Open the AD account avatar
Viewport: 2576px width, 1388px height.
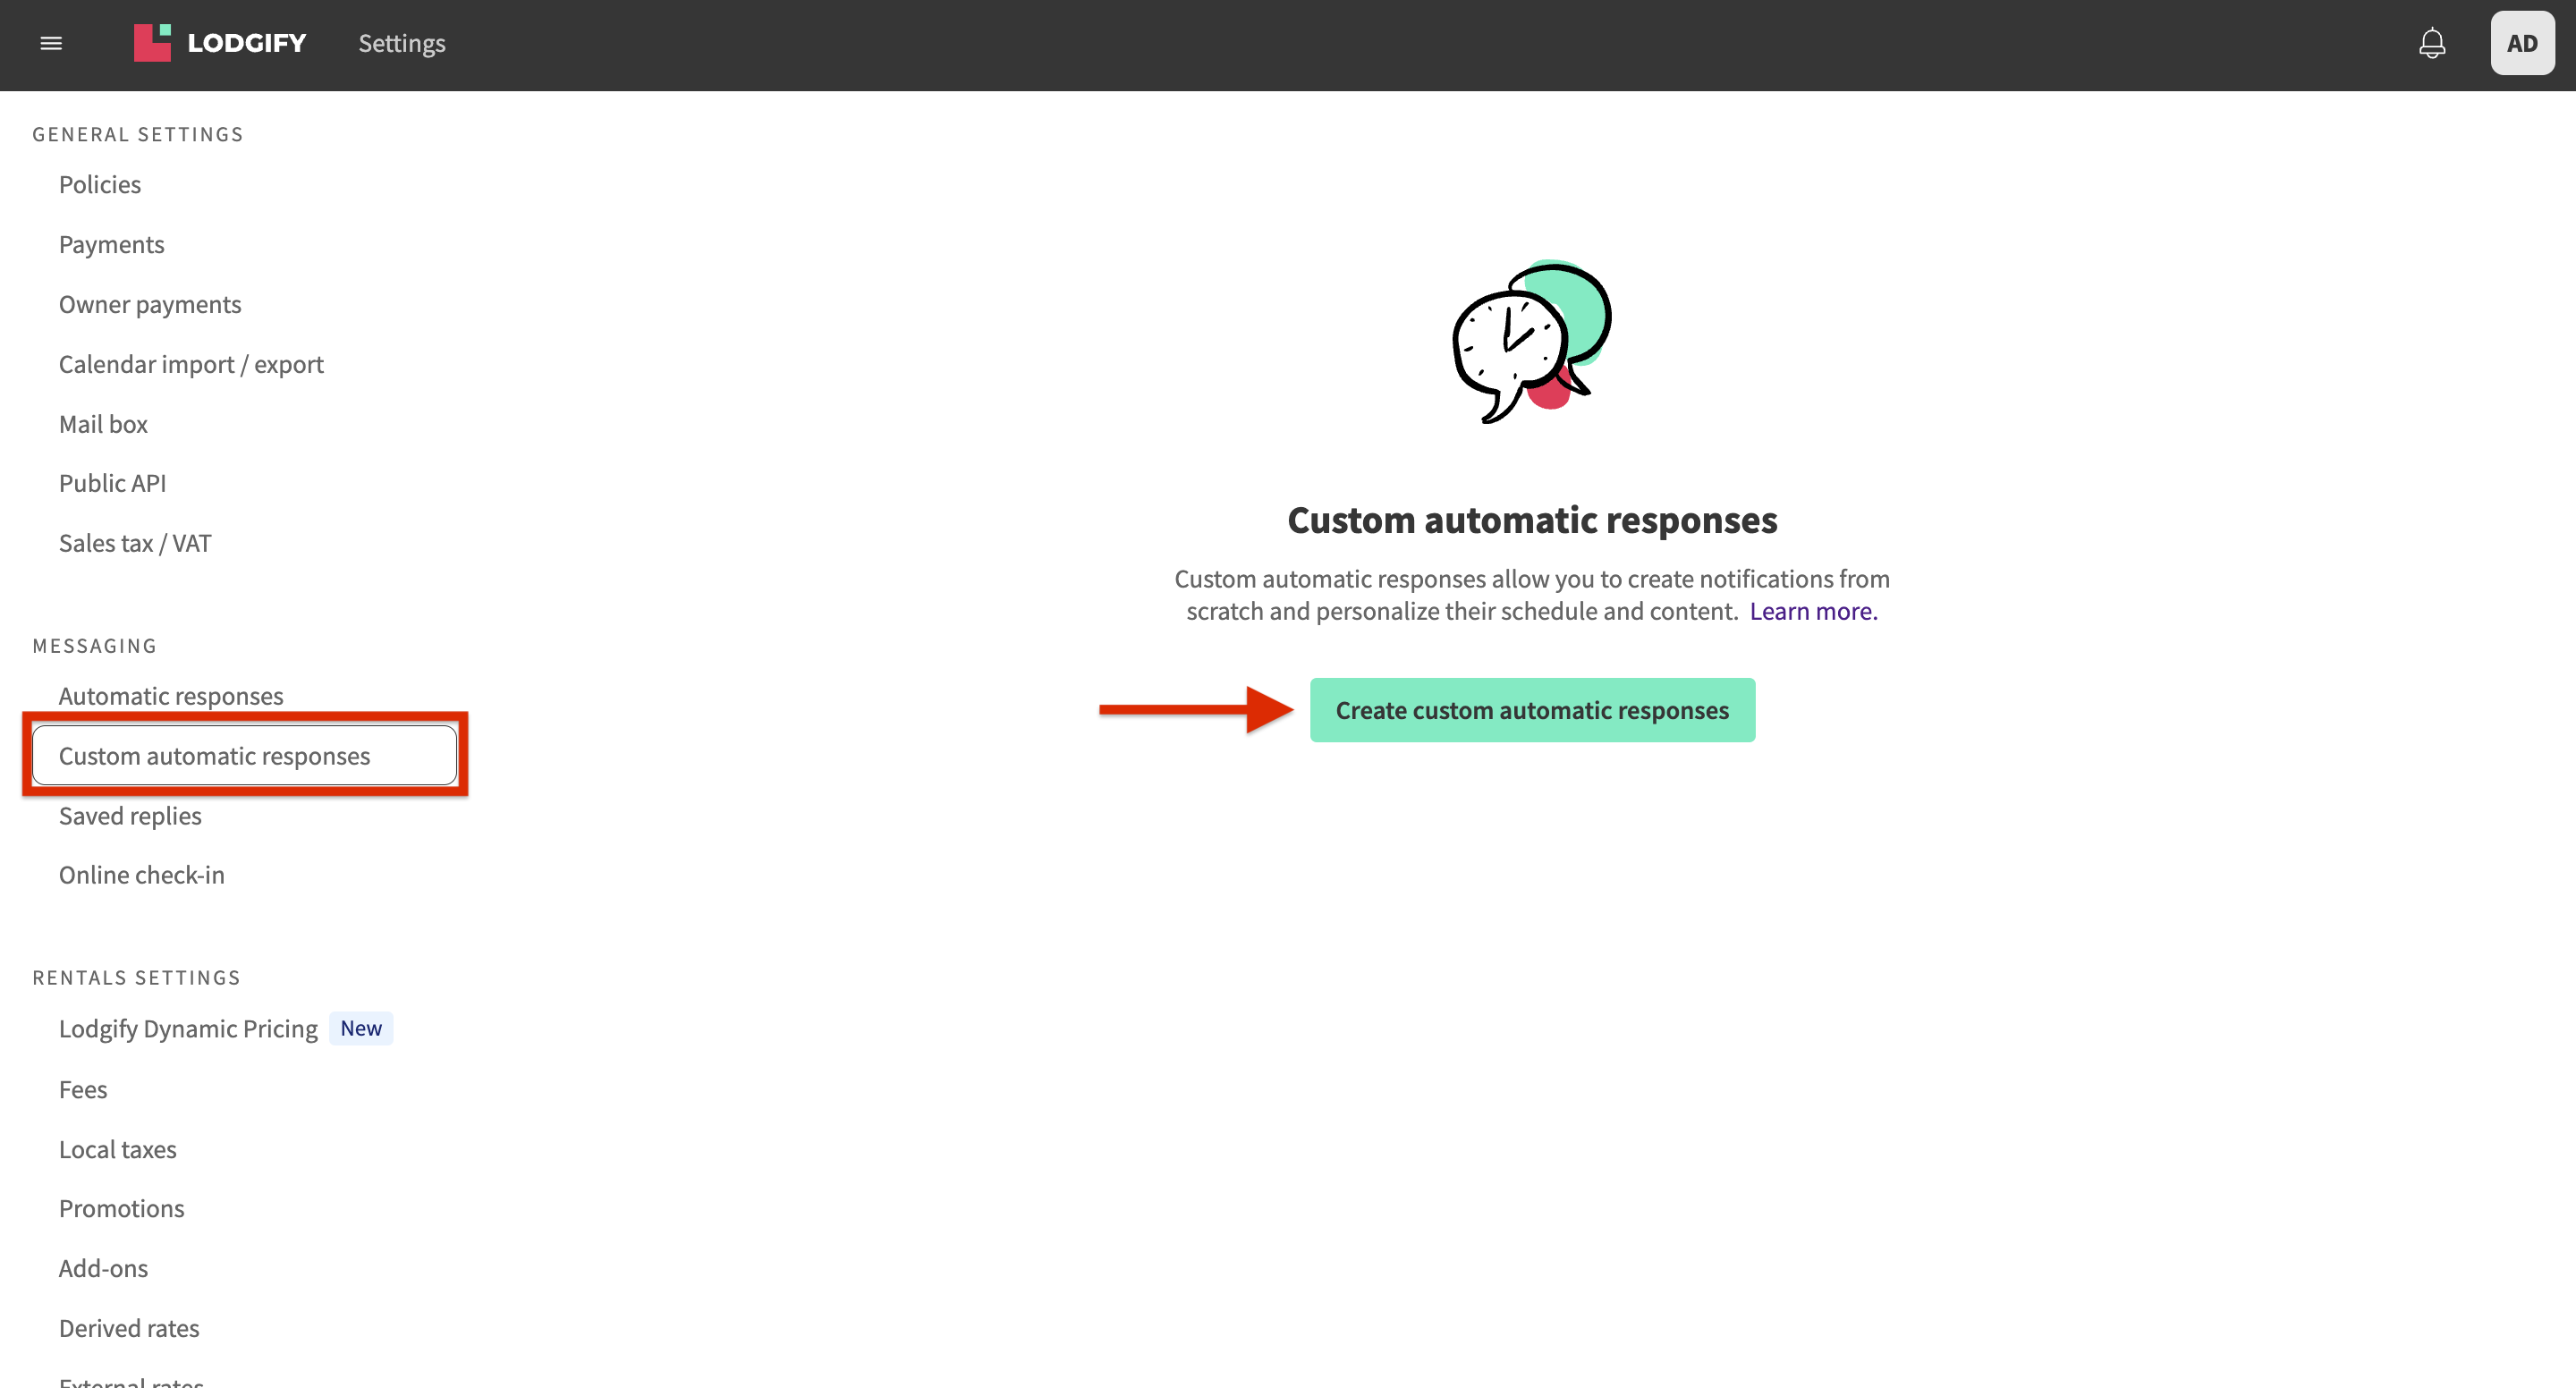coord(2522,43)
